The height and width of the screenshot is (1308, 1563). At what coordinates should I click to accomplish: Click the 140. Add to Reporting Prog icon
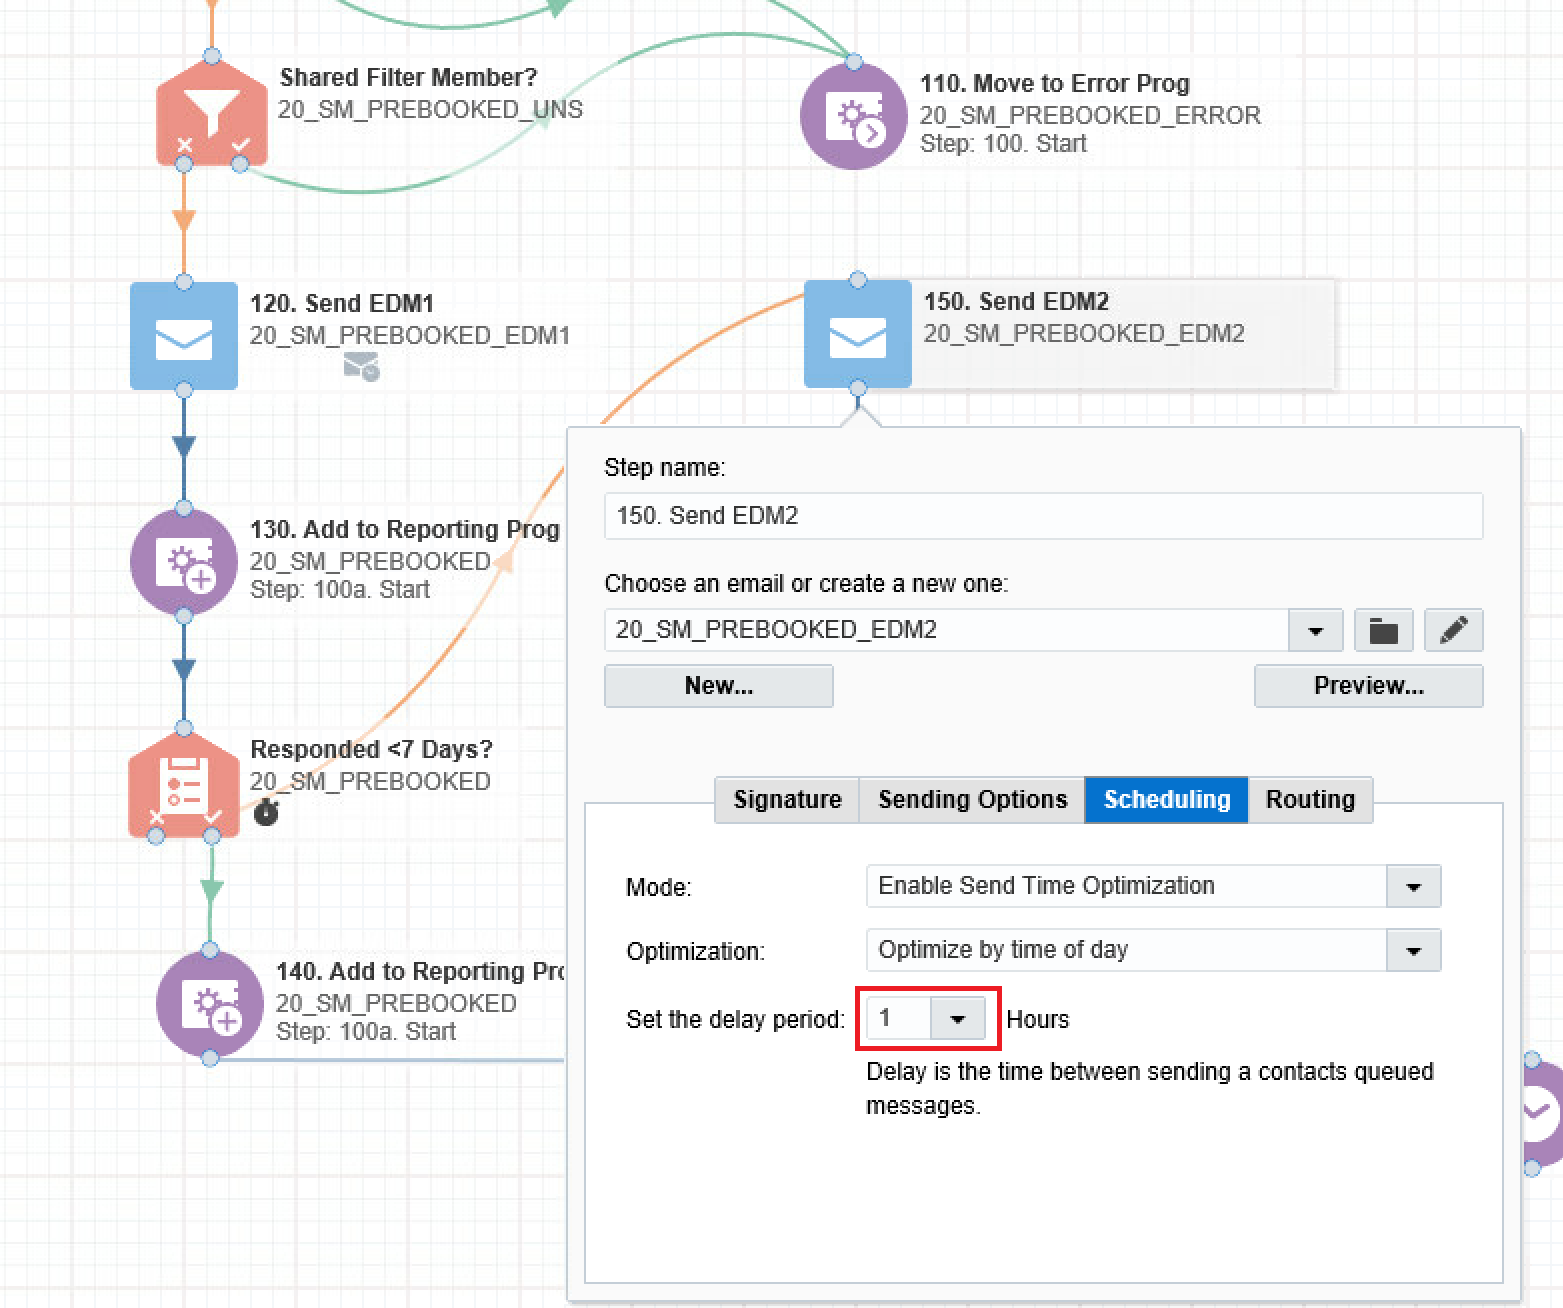(210, 1004)
